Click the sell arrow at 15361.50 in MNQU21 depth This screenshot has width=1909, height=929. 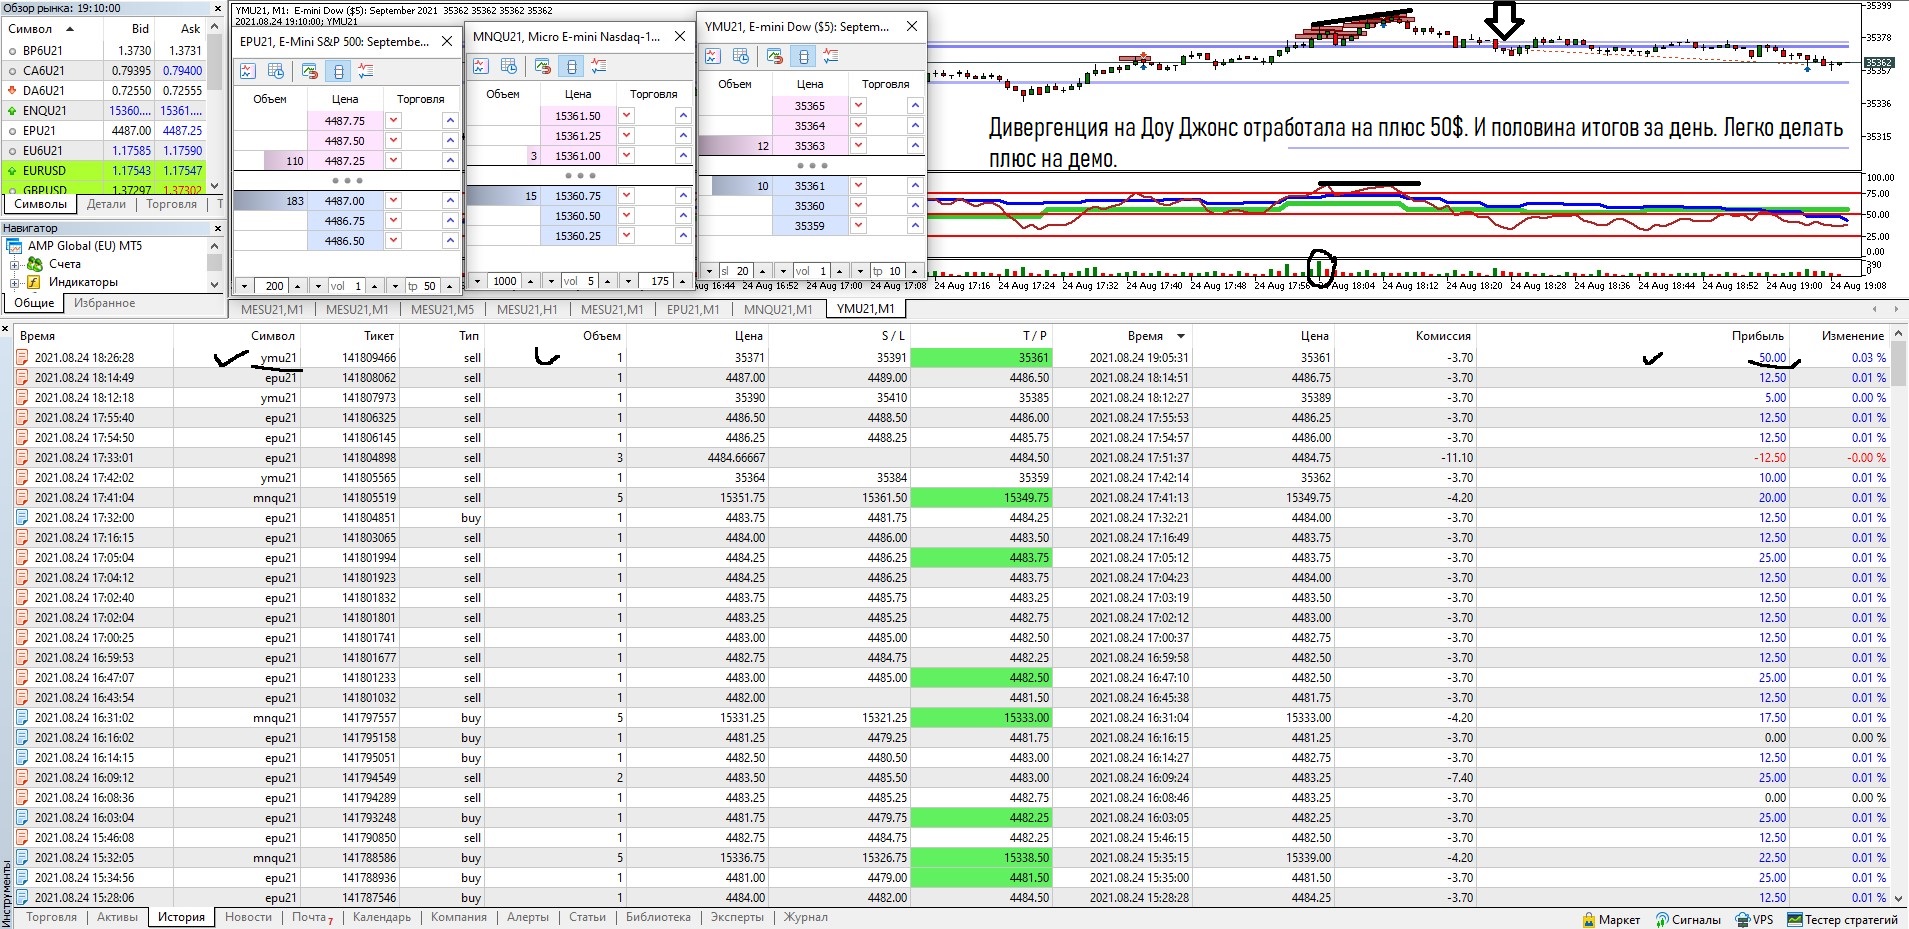click(627, 116)
